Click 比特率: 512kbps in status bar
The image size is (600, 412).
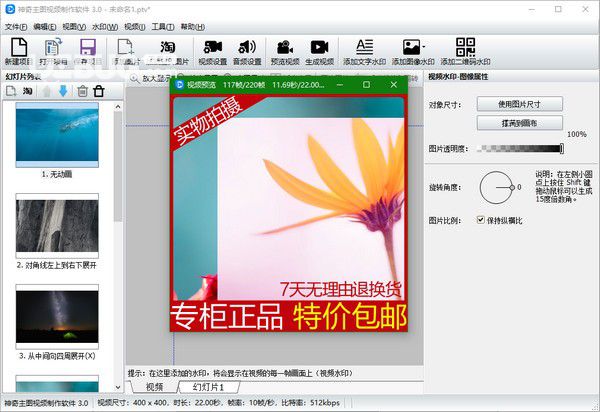(x=310, y=403)
